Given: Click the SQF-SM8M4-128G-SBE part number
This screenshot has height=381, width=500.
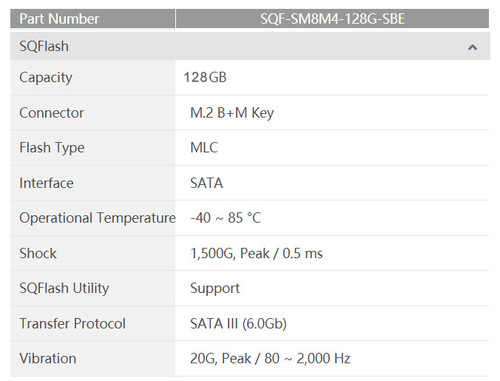Looking at the screenshot, I should (332, 19).
